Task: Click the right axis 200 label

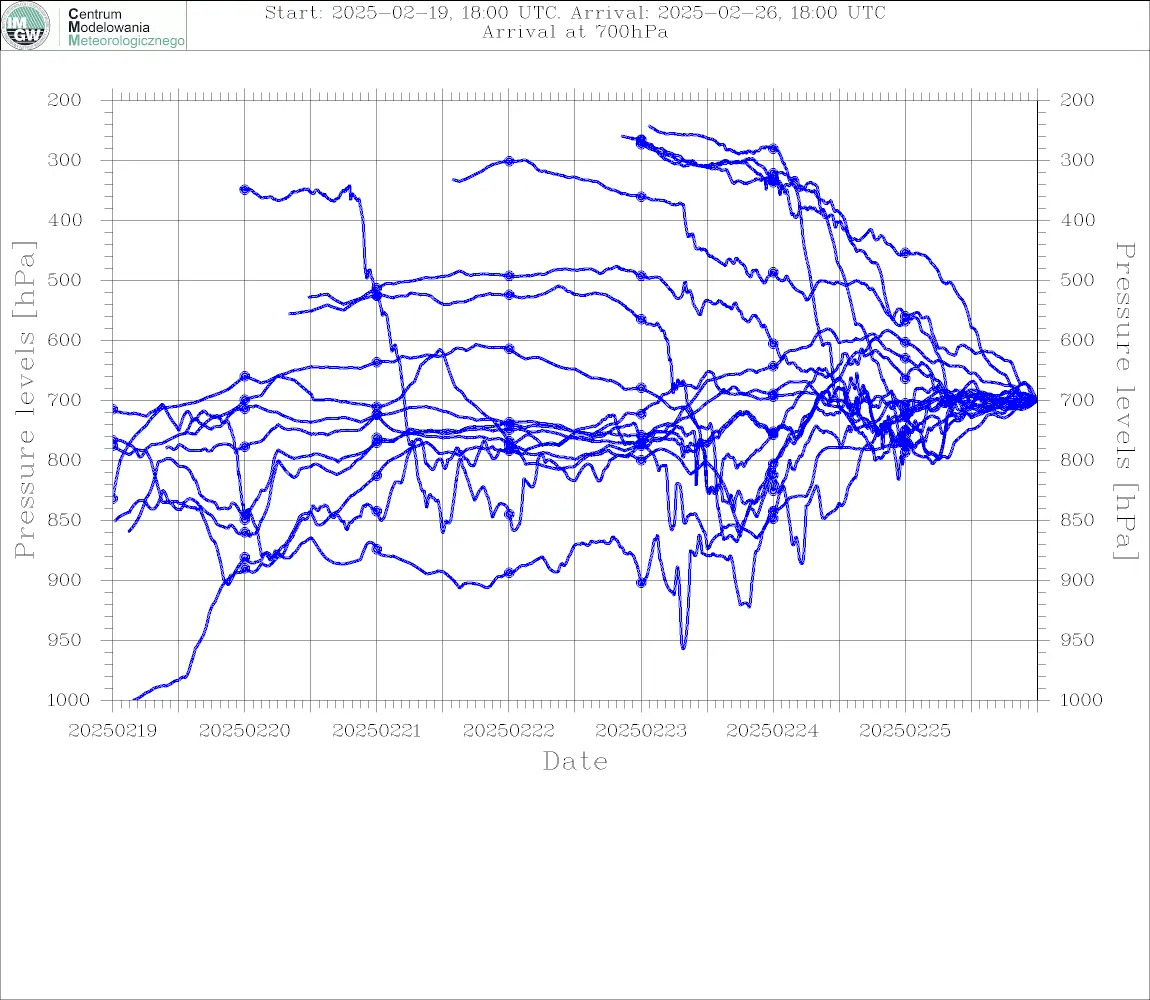Action: [x=1077, y=100]
